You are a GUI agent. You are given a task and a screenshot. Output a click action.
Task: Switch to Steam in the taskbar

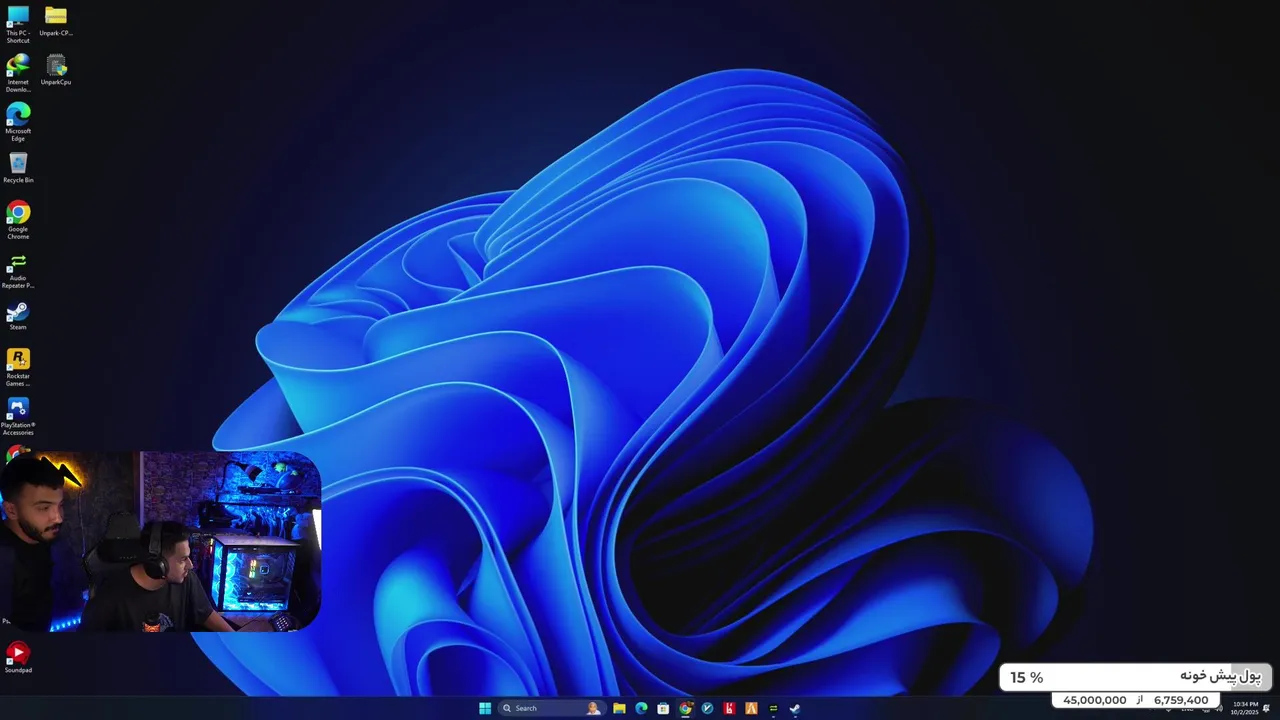click(795, 708)
